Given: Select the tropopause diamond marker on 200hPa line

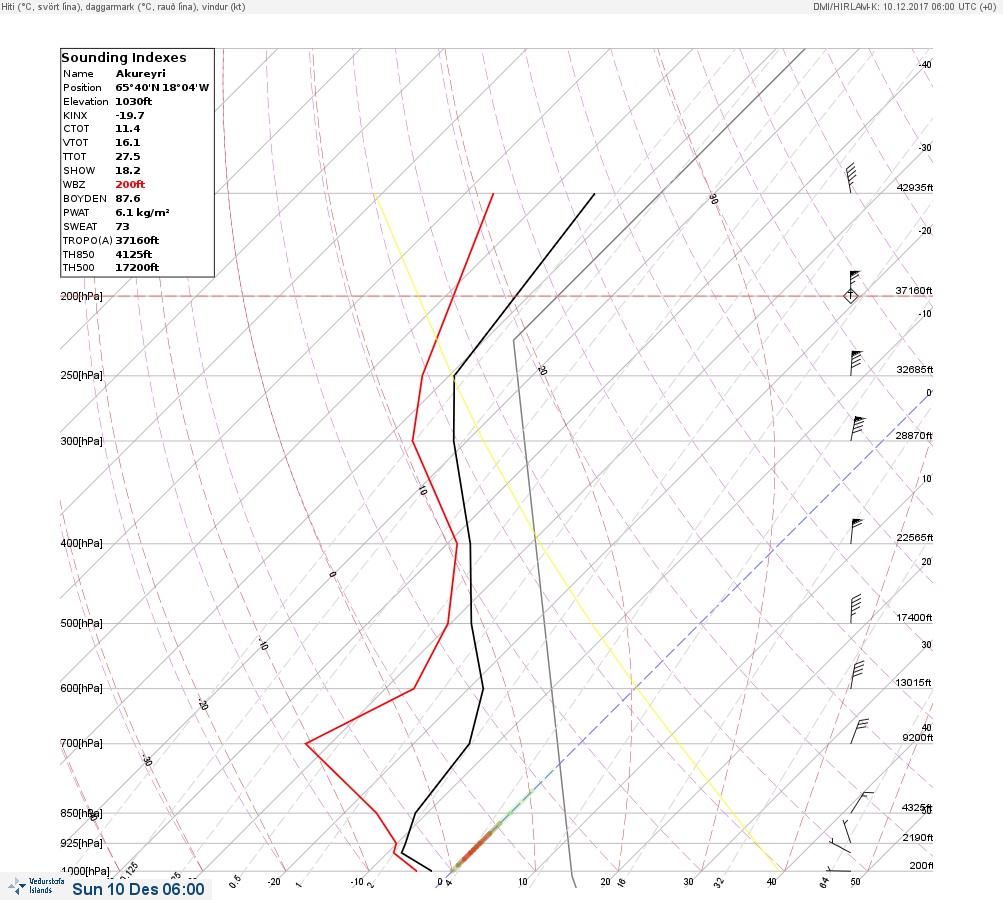Looking at the screenshot, I should [x=850, y=296].
